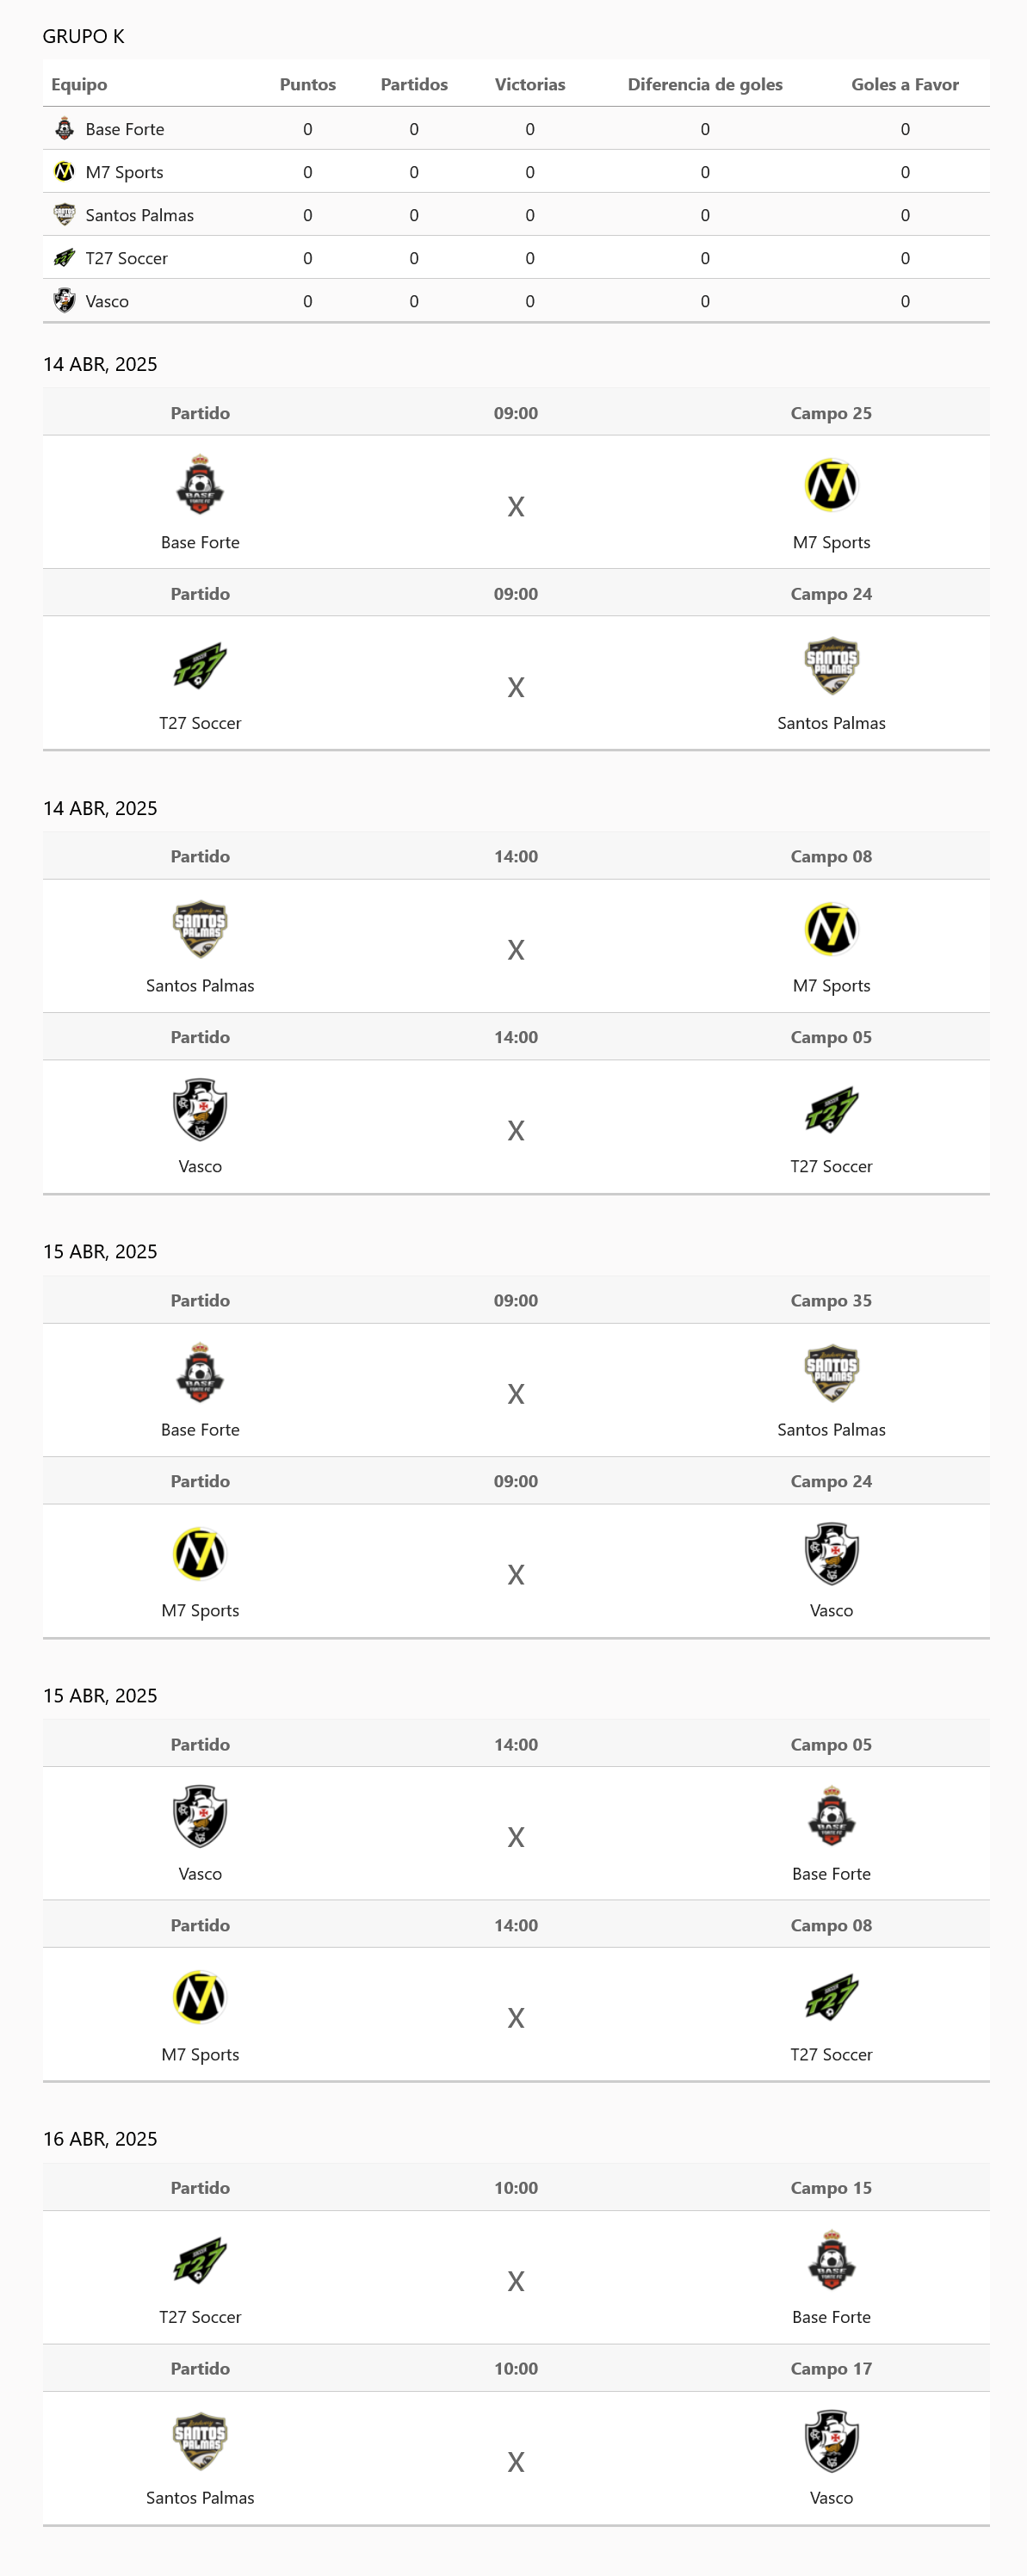Click M7 Sports logo in standings table

pyautogui.click(x=64, y=172)
